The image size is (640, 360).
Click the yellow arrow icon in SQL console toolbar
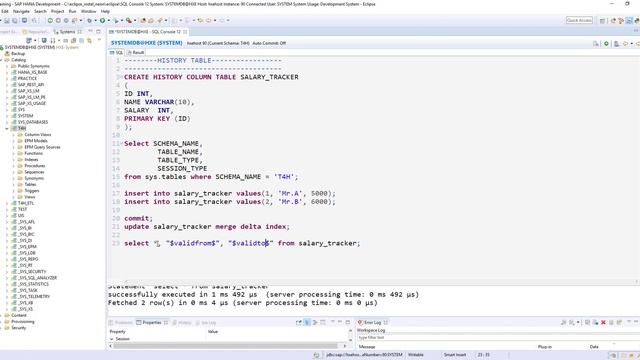(x=625, y=43)
